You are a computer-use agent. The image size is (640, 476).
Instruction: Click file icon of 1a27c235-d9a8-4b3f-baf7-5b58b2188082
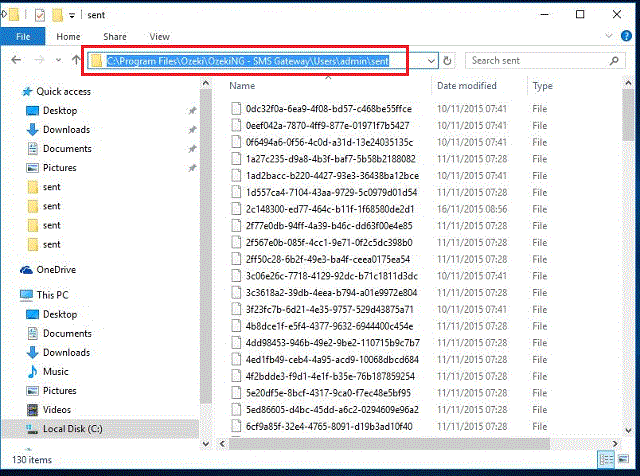(x=236, y=159)
